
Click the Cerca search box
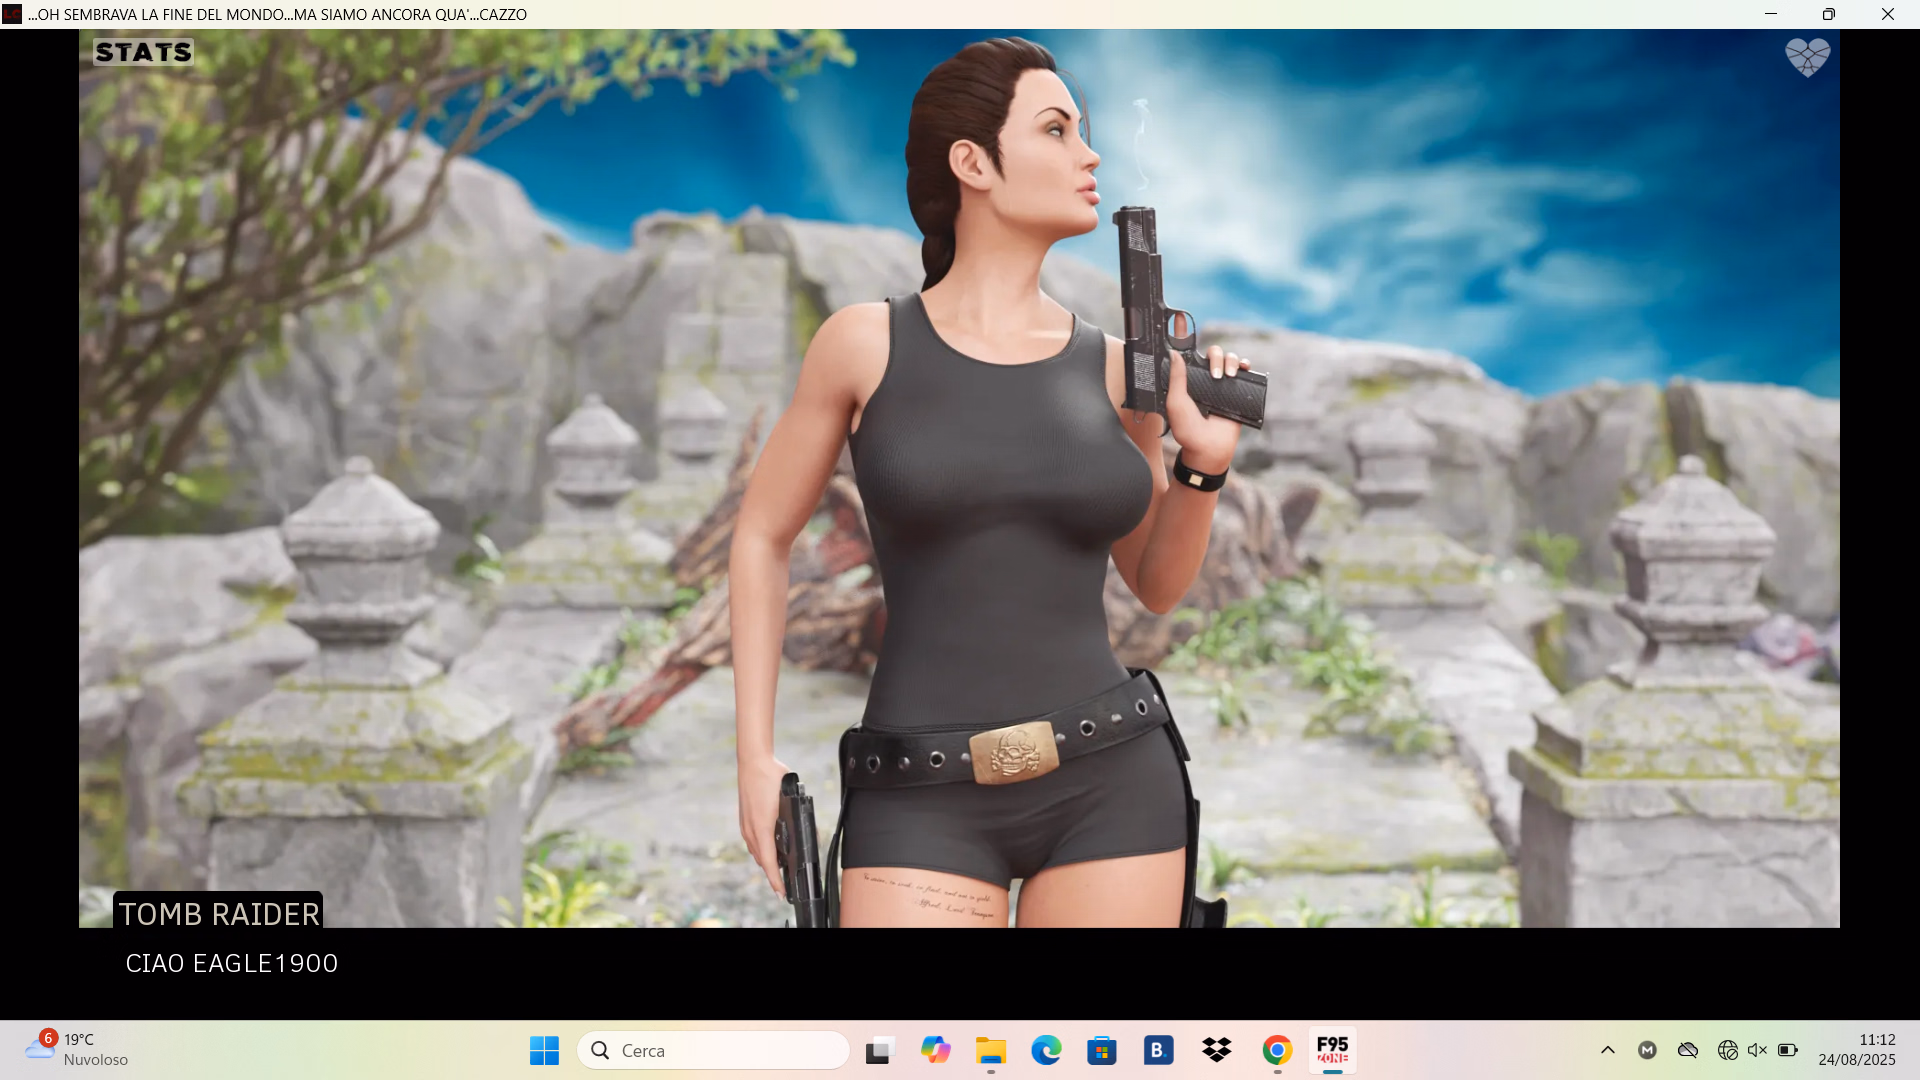[713, 1050]
